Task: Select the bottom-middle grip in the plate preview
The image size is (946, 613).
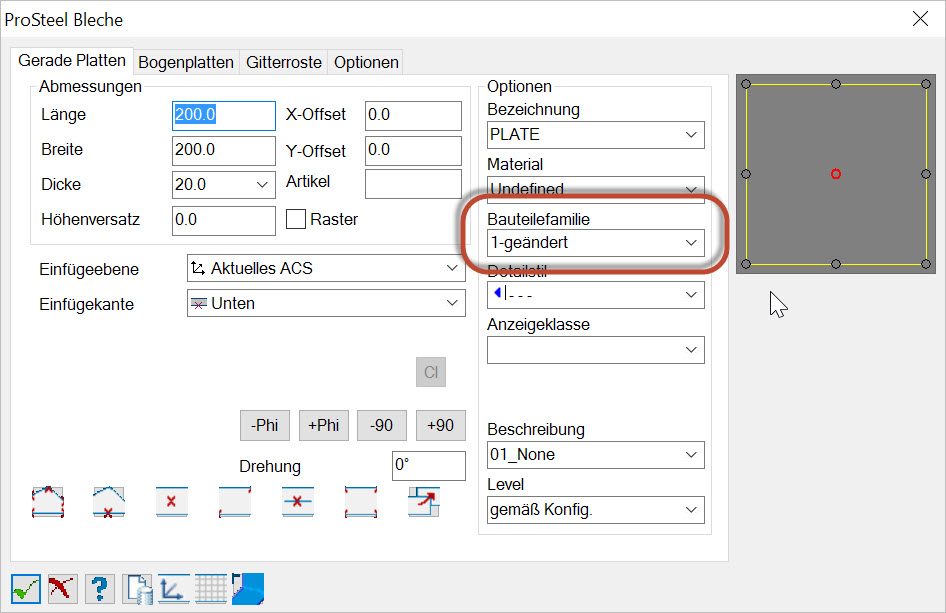Action: coord(836,264)
